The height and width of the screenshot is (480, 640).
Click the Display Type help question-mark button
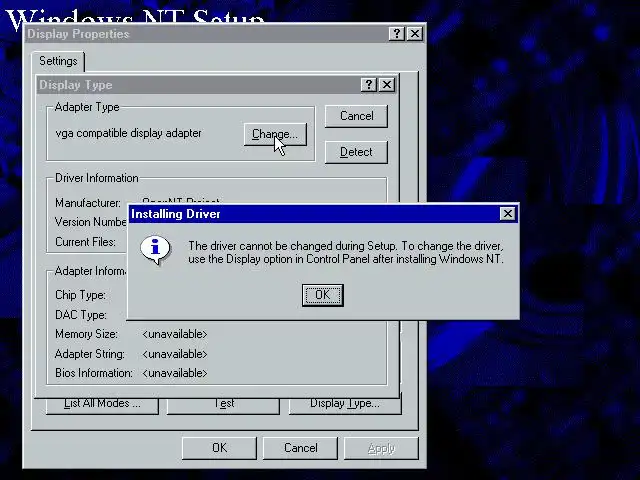[x=369, y=84]
